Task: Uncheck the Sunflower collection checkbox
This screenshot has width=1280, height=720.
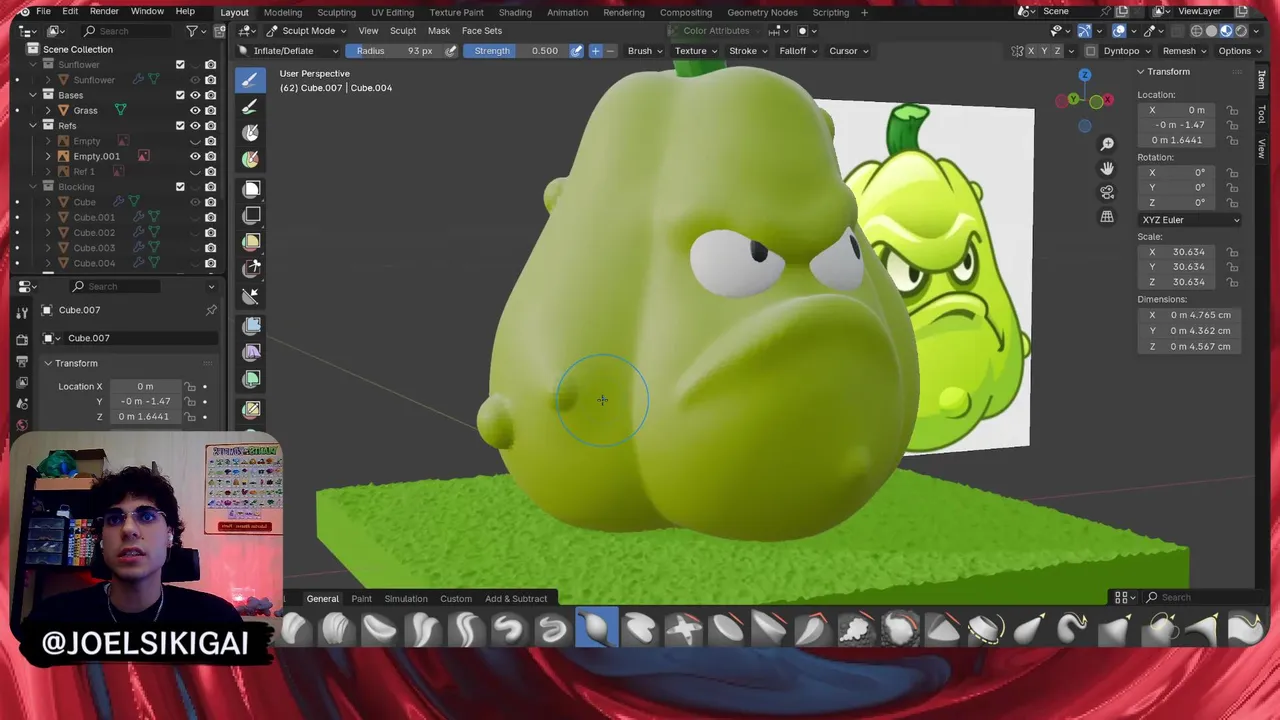Action: 180,65
